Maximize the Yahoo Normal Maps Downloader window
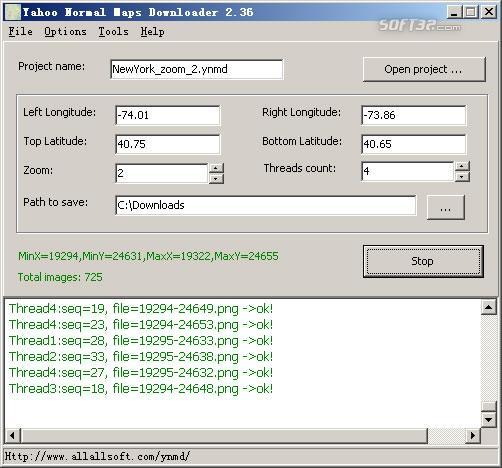 (471, 13)
